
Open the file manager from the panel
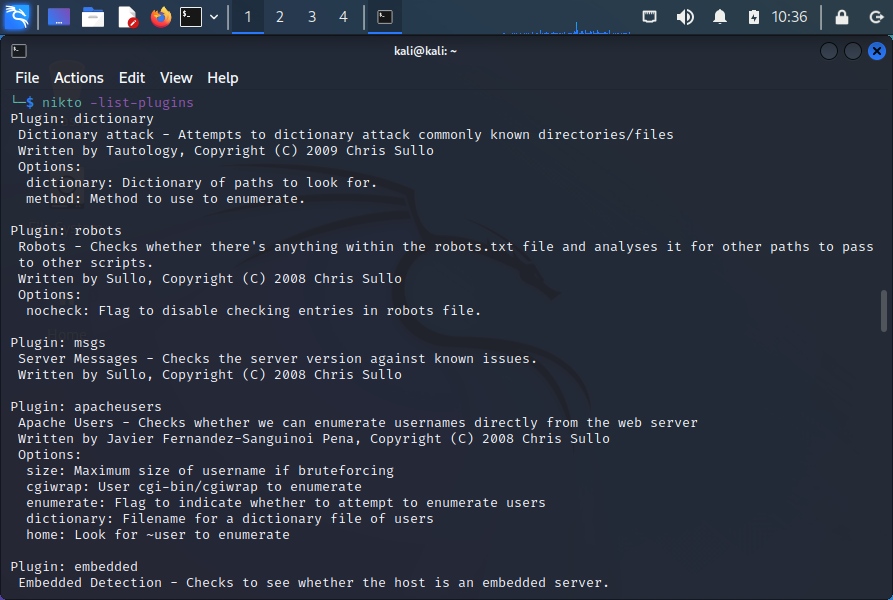[93, 17]
